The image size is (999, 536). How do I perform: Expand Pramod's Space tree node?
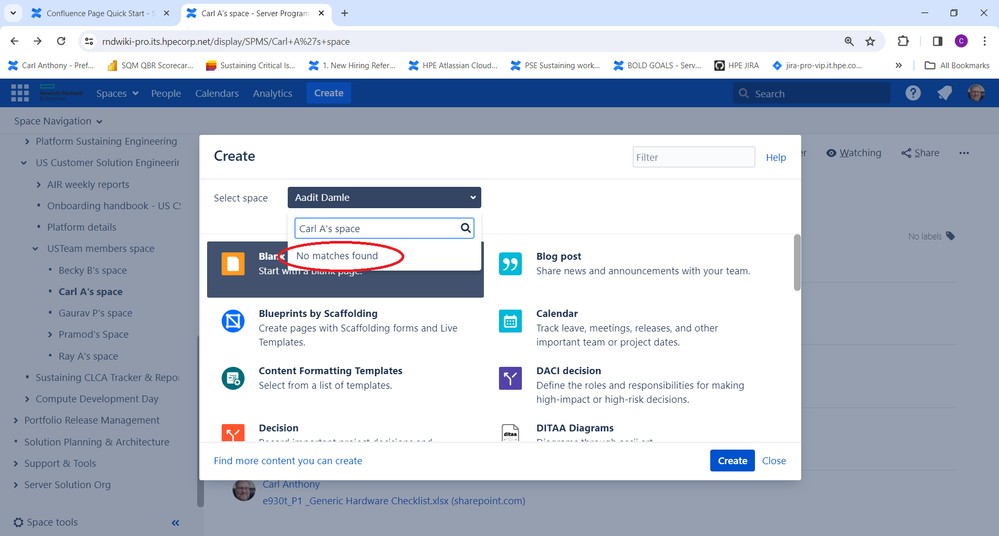tap(50, 335)
